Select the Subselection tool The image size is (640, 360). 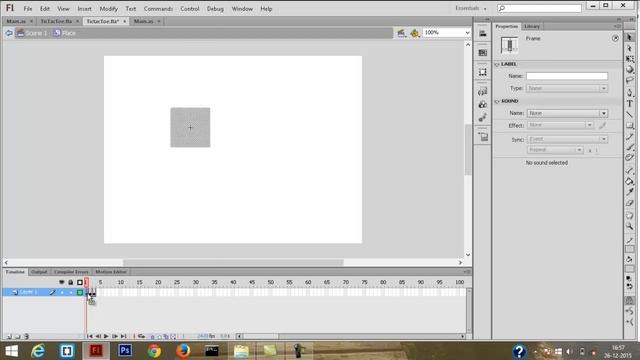point(629,48)
